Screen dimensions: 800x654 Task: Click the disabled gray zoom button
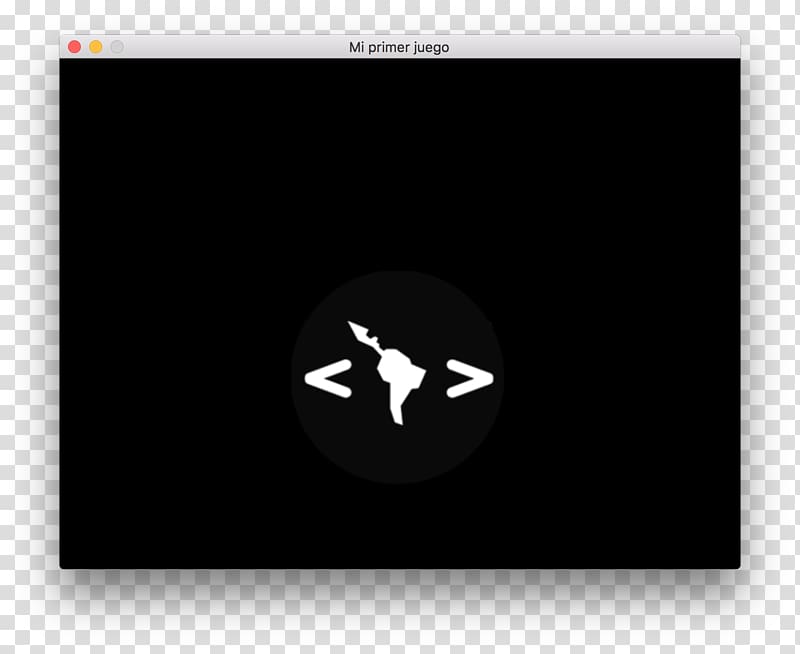click(x=117, y=47)
